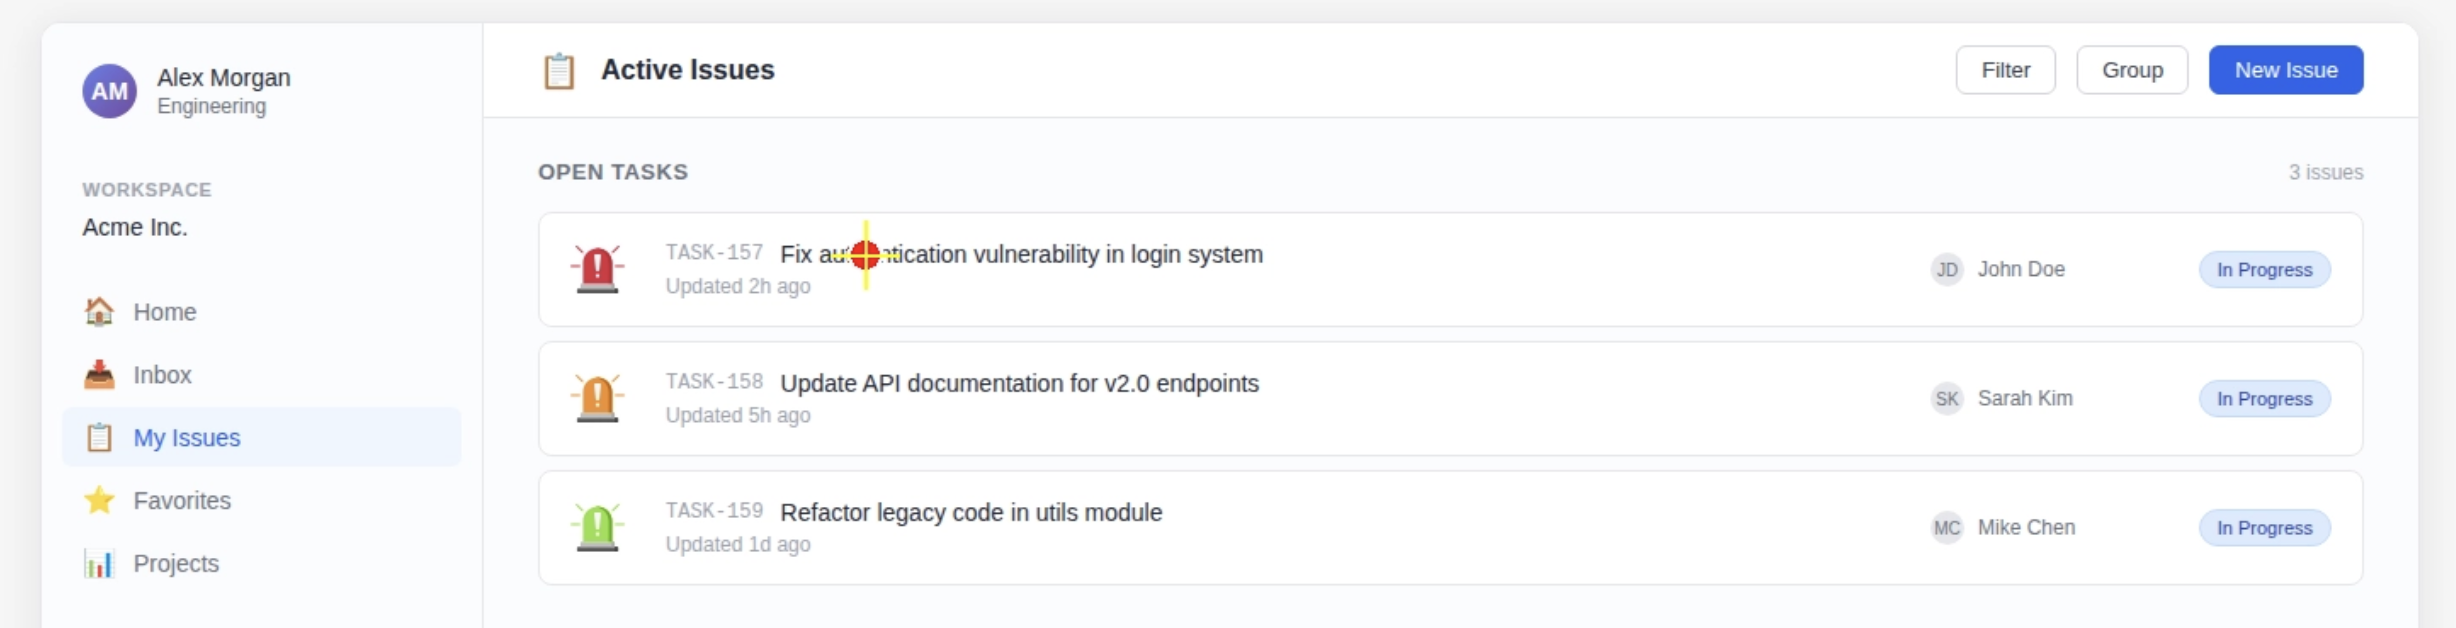Click the Active Issues page title
This screenshot has width=2456, height=628.
click(x=688, y=70)
